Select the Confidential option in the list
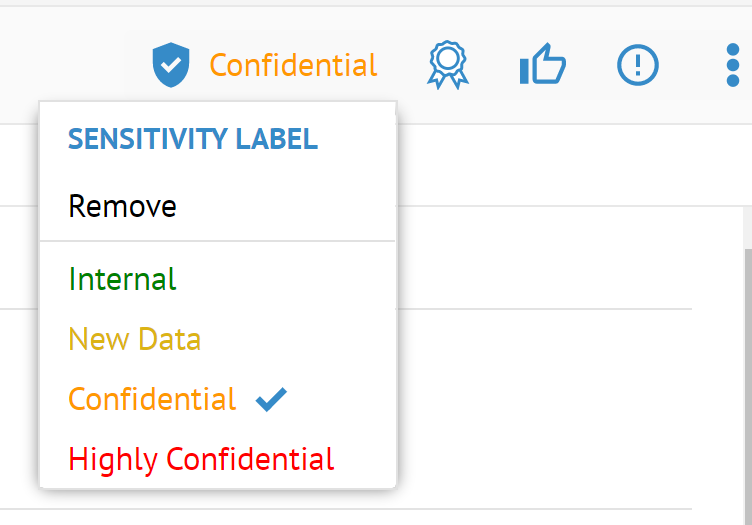Image resolution: width=752 pixels, height=525 pixels. click(152, 399)
